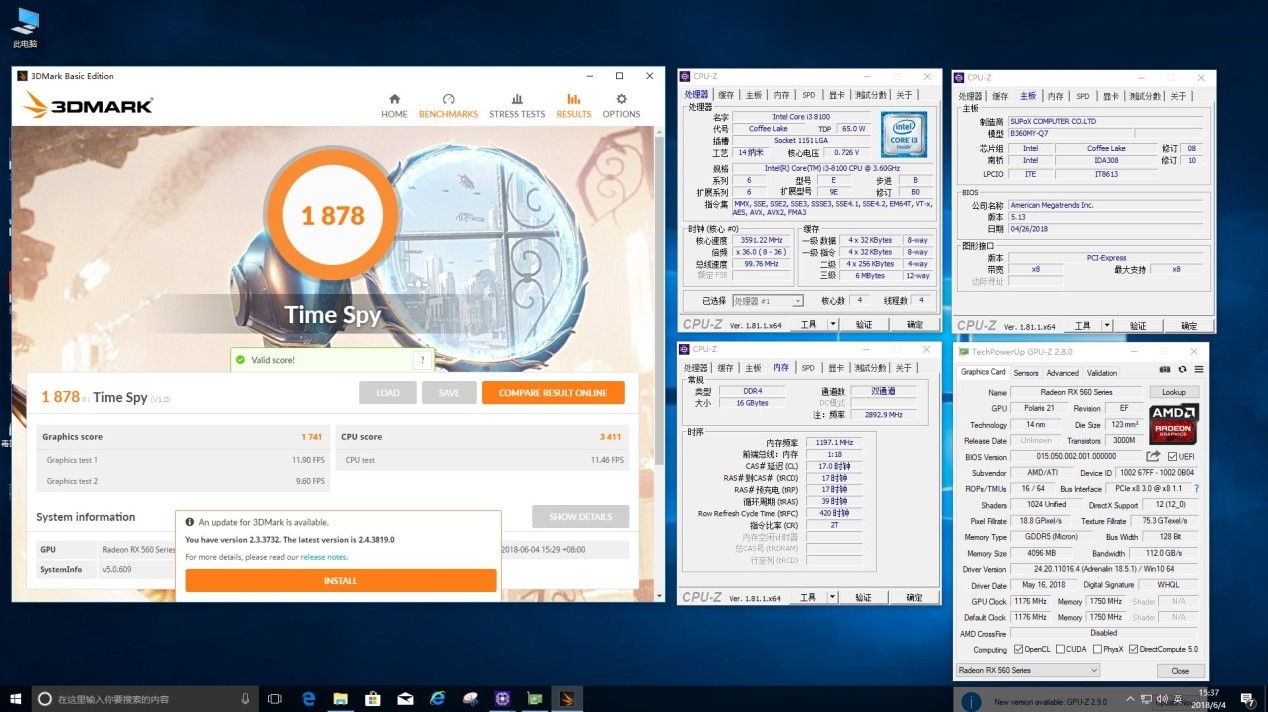Expand the 工具 dropdown arrow in CPU-Z
The image size is (1268, 712).
click(833, 323)
